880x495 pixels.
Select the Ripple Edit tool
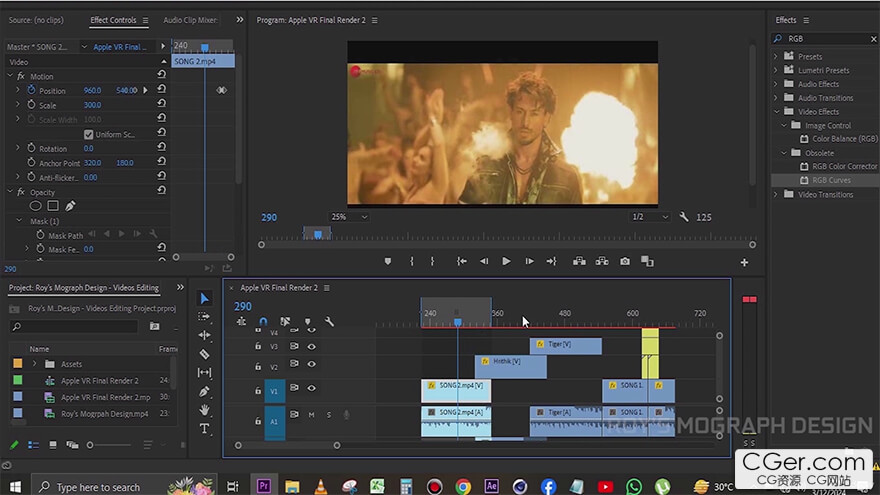204,335
